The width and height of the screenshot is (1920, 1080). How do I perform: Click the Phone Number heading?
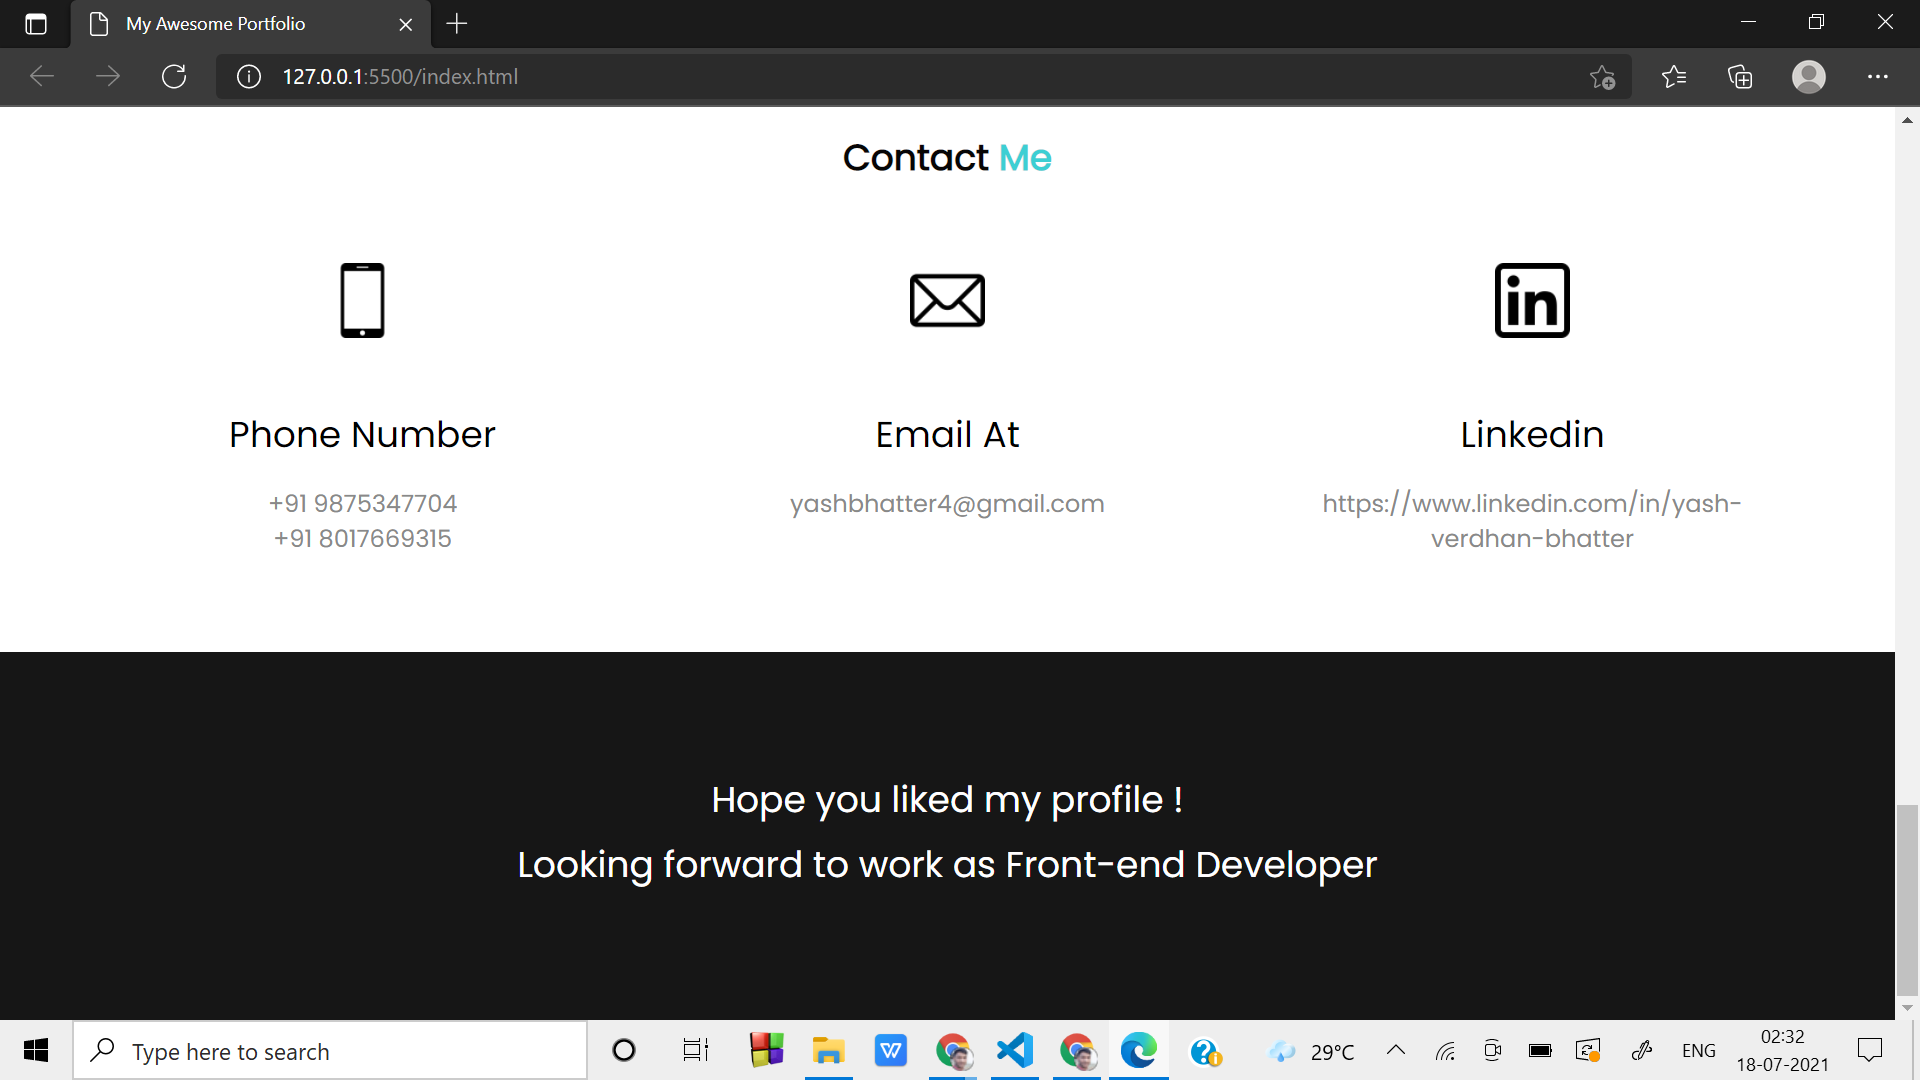pyautogui.click(x=362, y=434)
